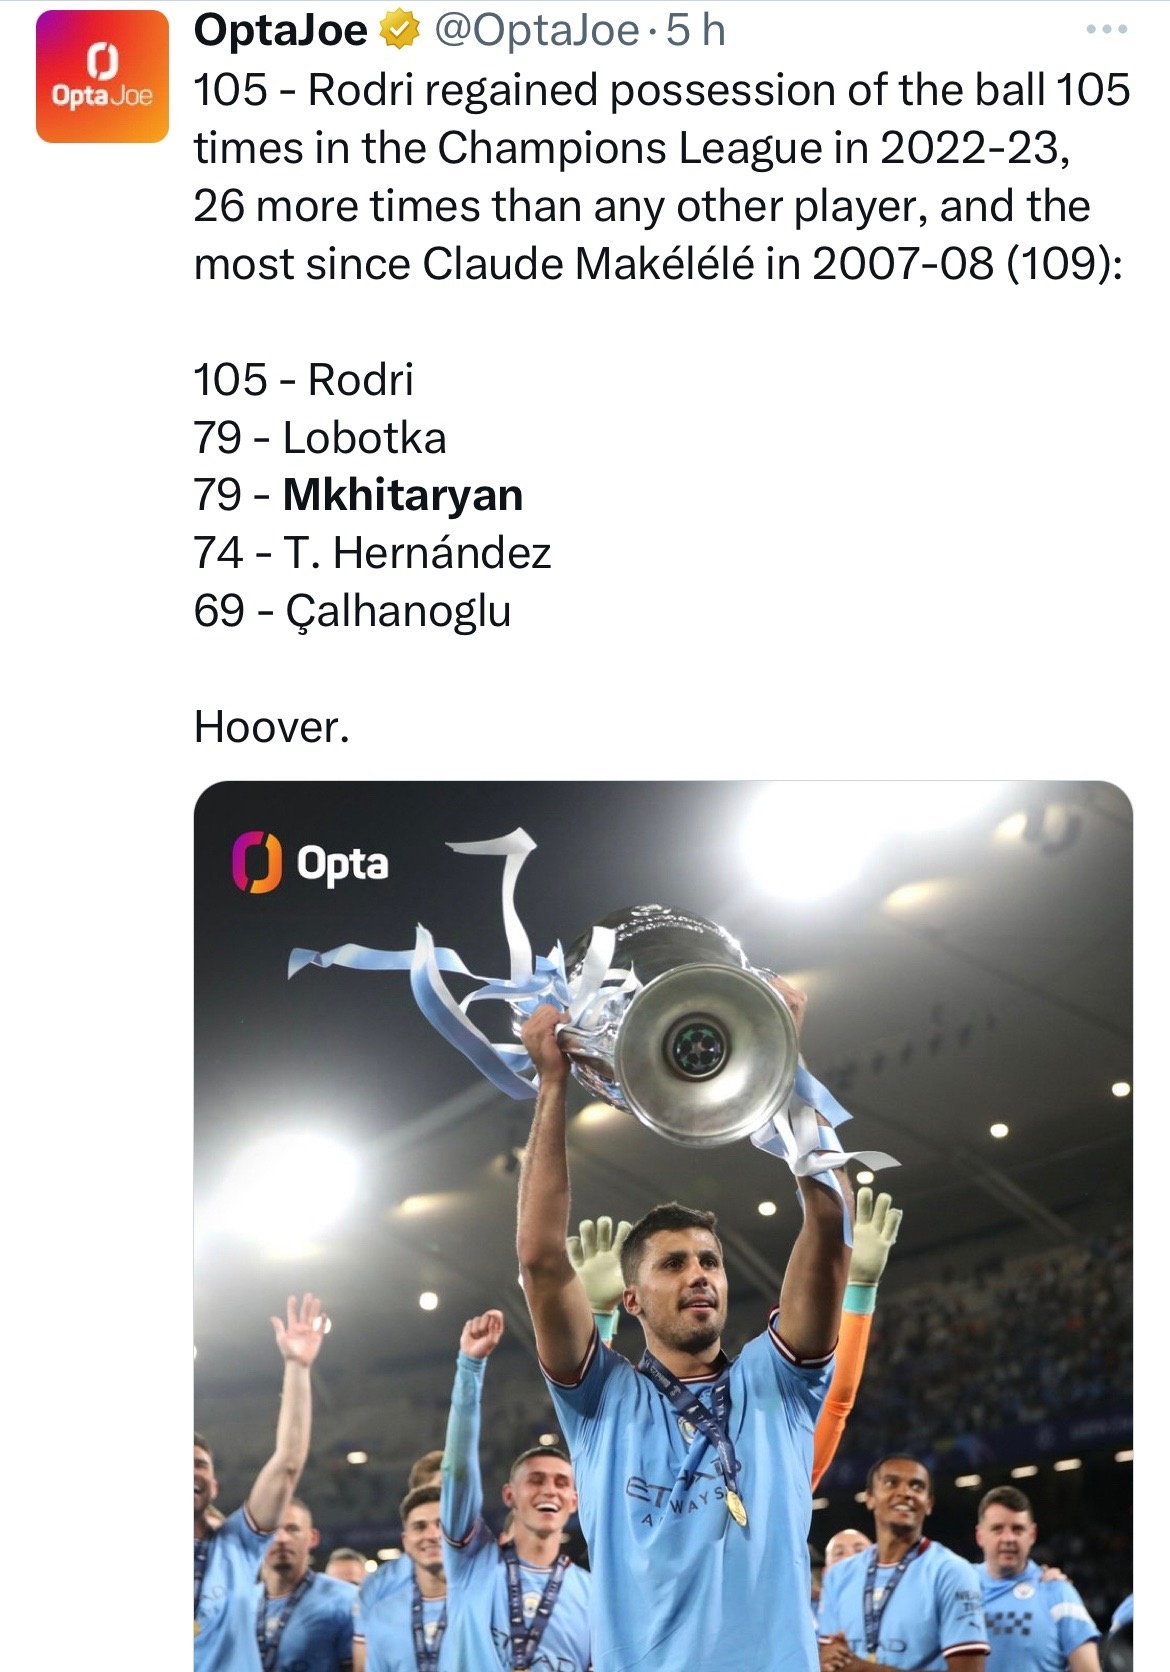
Task: Click the gold medal on Rodri's chest
Action: [x=736, y=1508]
